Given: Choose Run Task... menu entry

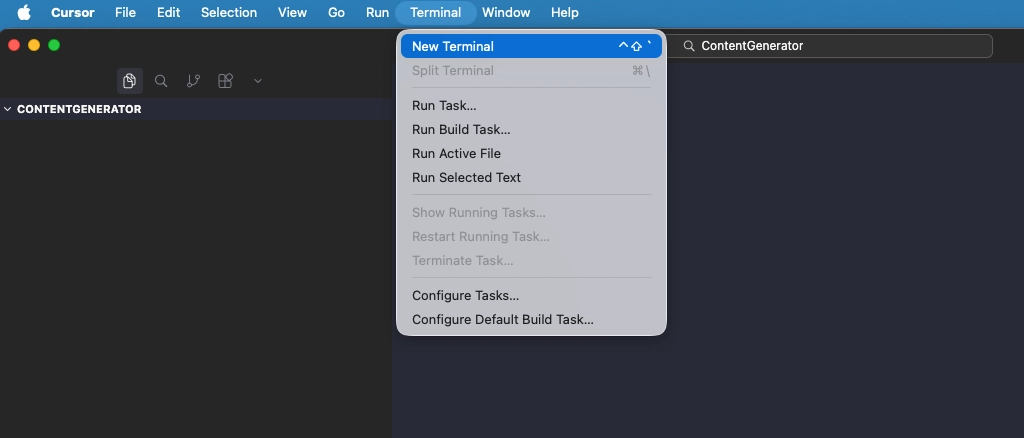Looking at the screenshot, I should (444, 105).
